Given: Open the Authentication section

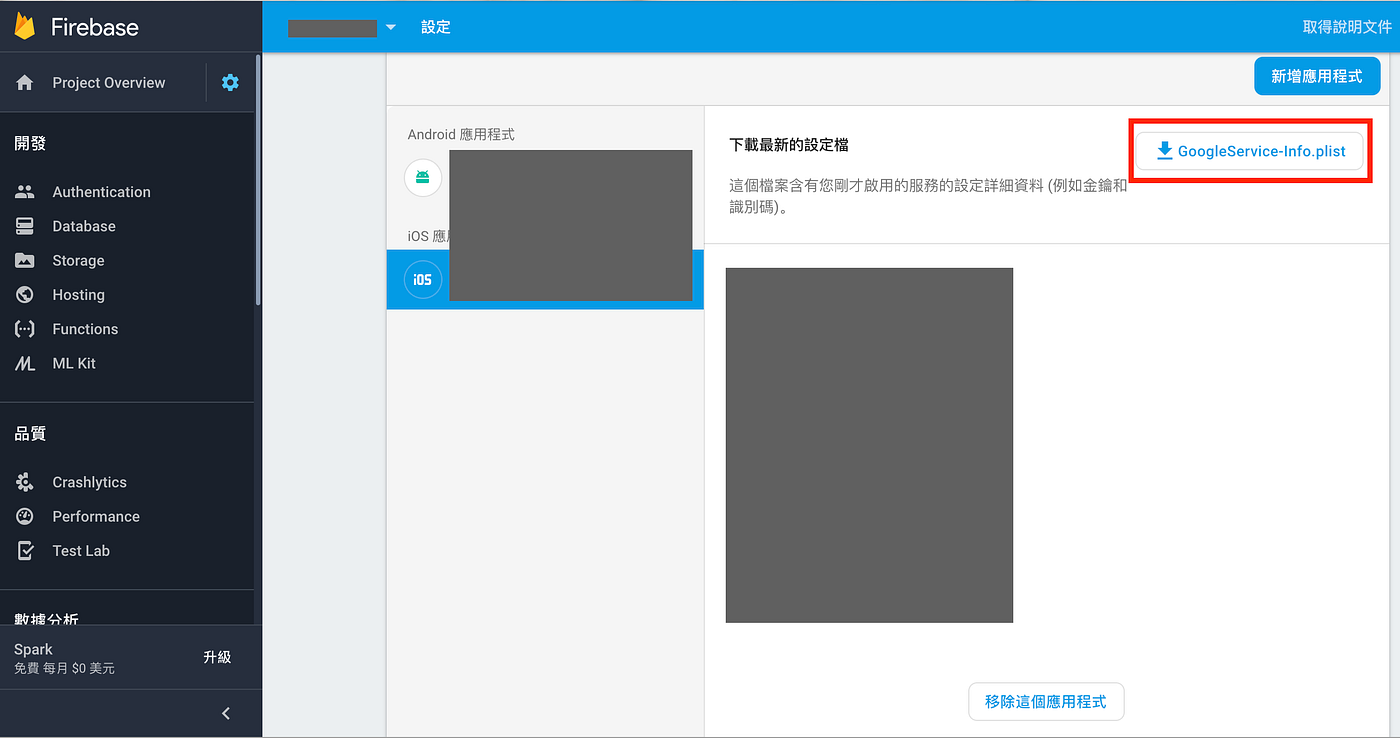Looking at the screenshot, I should pos(101,191).
